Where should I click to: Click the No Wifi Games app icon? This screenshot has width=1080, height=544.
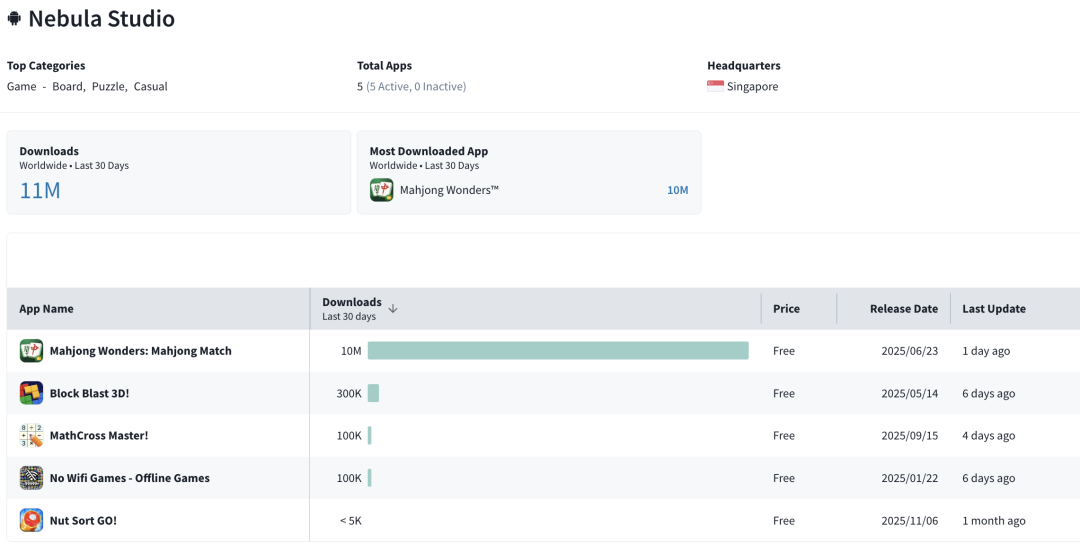pos(31,478)
